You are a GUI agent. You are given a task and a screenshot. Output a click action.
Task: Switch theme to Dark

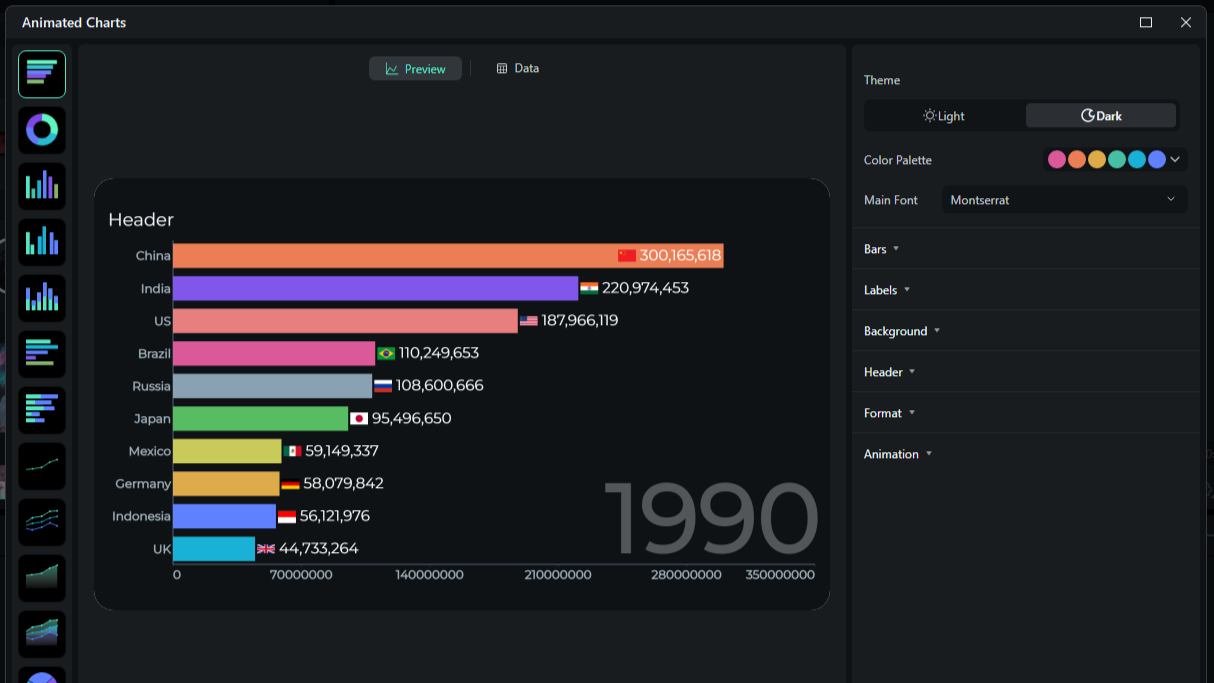click(x=1101, y=116)
